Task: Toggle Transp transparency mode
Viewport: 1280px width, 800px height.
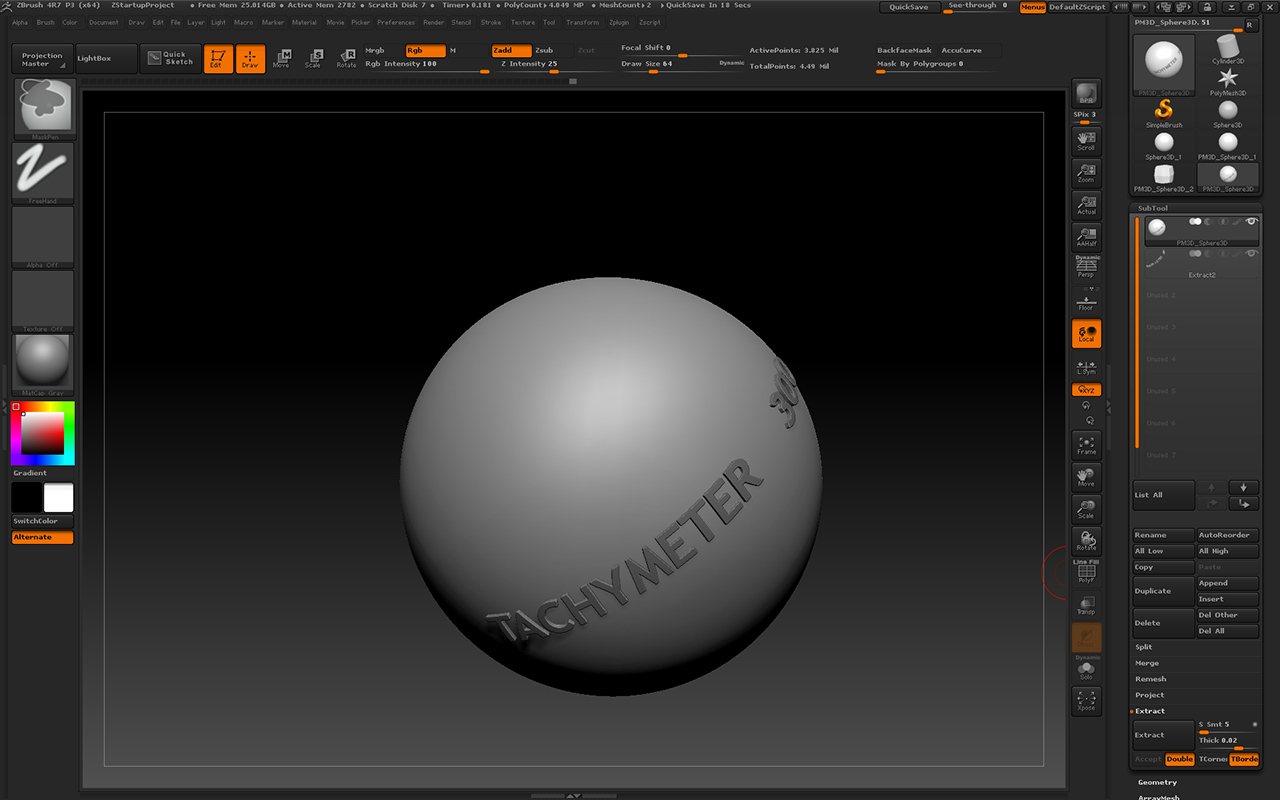Action: 1086,604
